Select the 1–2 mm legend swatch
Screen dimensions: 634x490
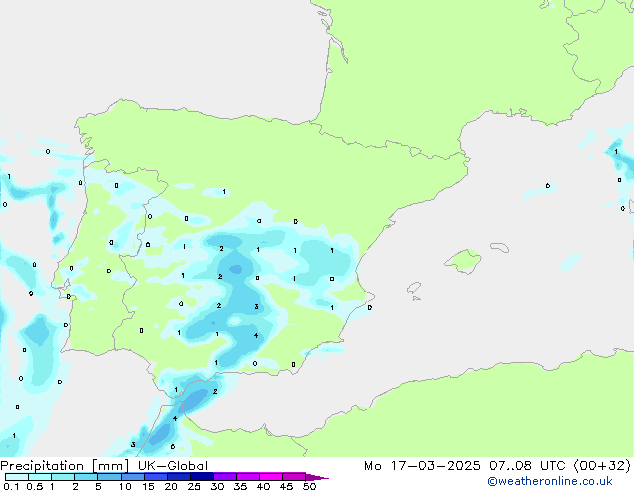coord(63,477)
